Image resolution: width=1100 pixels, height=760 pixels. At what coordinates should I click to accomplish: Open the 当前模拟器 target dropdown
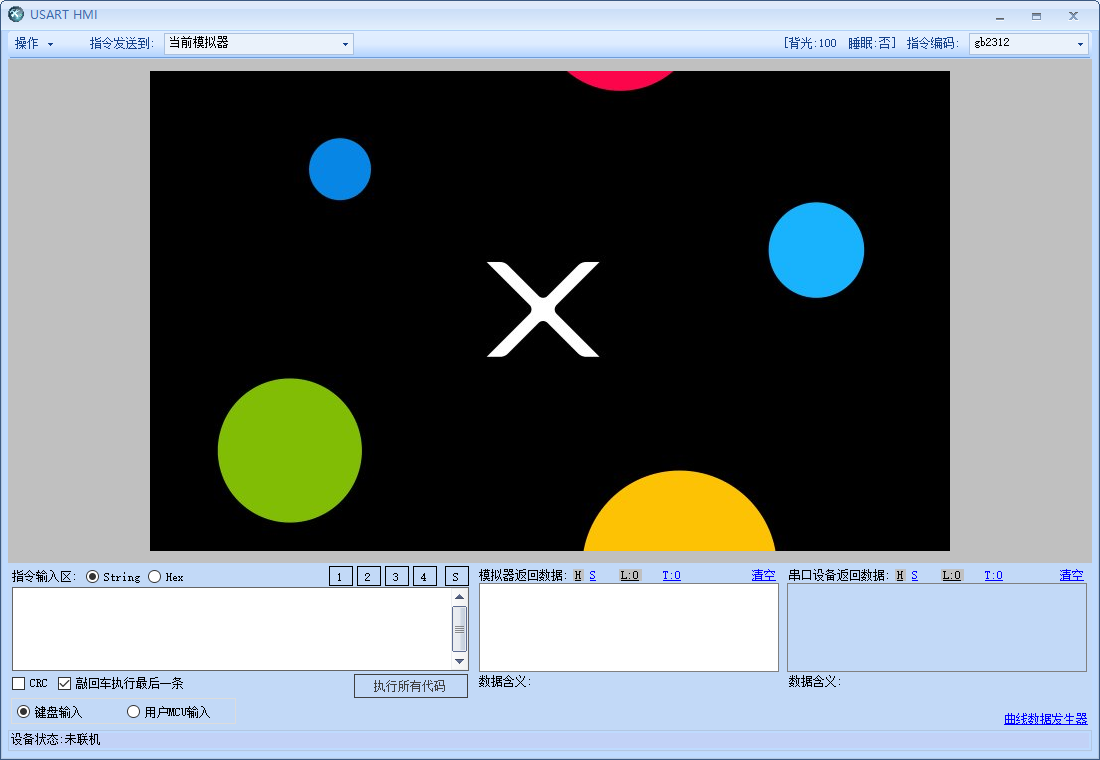pos(344,43)
